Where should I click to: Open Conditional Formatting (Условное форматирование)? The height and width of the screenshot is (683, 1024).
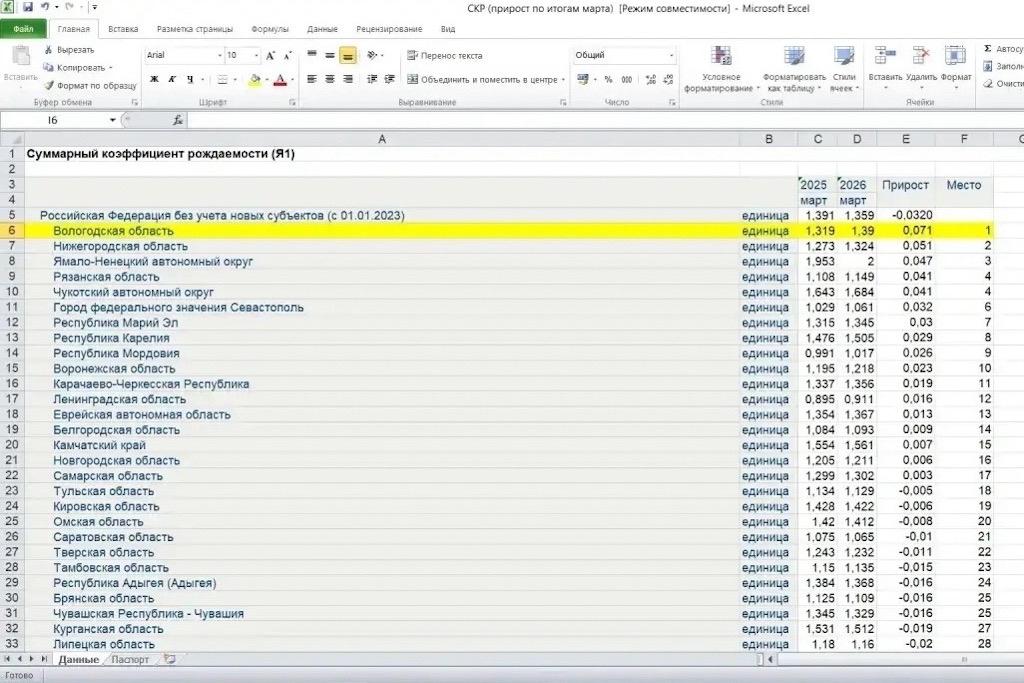721,69
